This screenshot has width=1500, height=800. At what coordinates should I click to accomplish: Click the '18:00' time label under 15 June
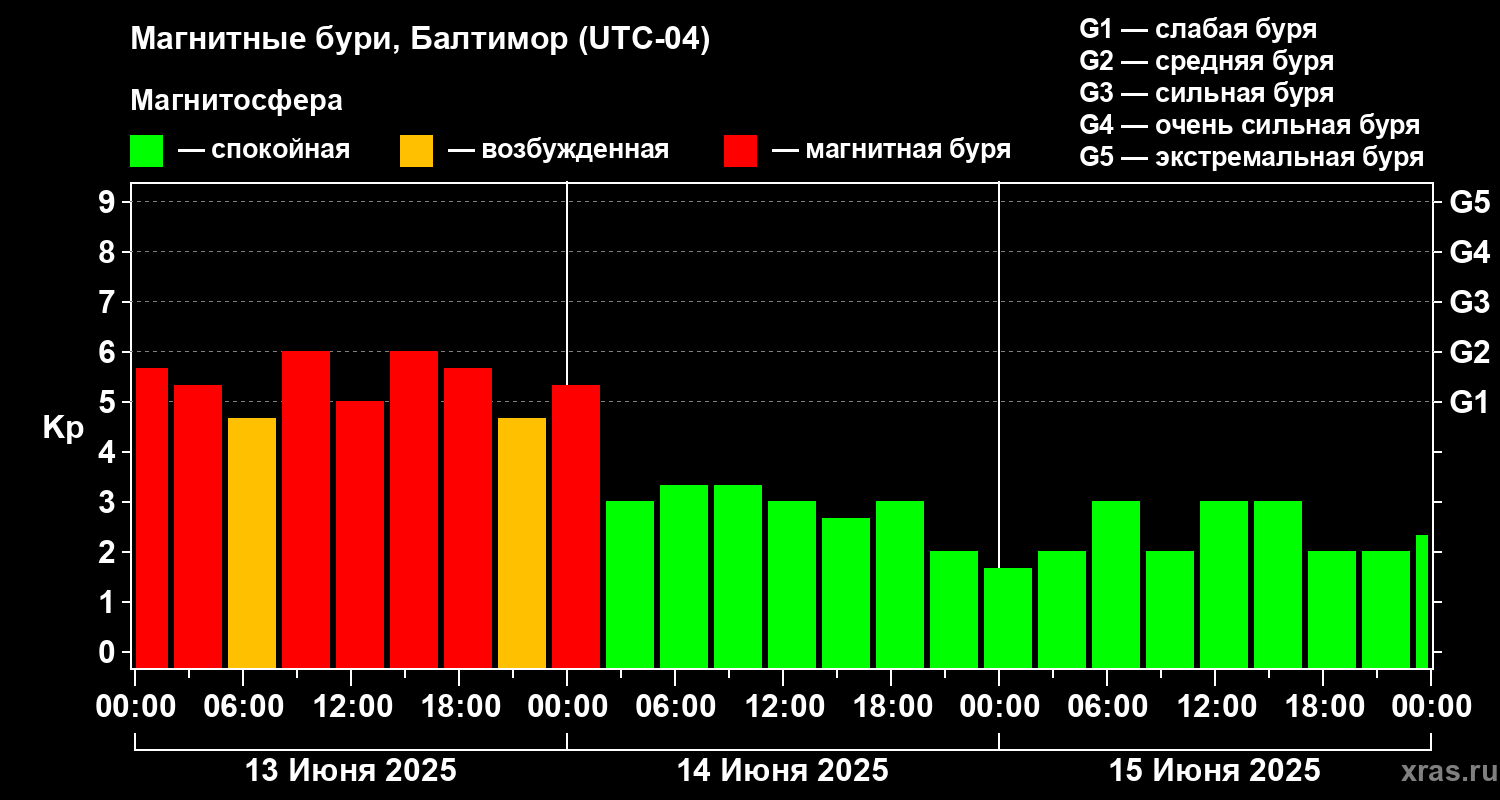(x=1323, y=708)
